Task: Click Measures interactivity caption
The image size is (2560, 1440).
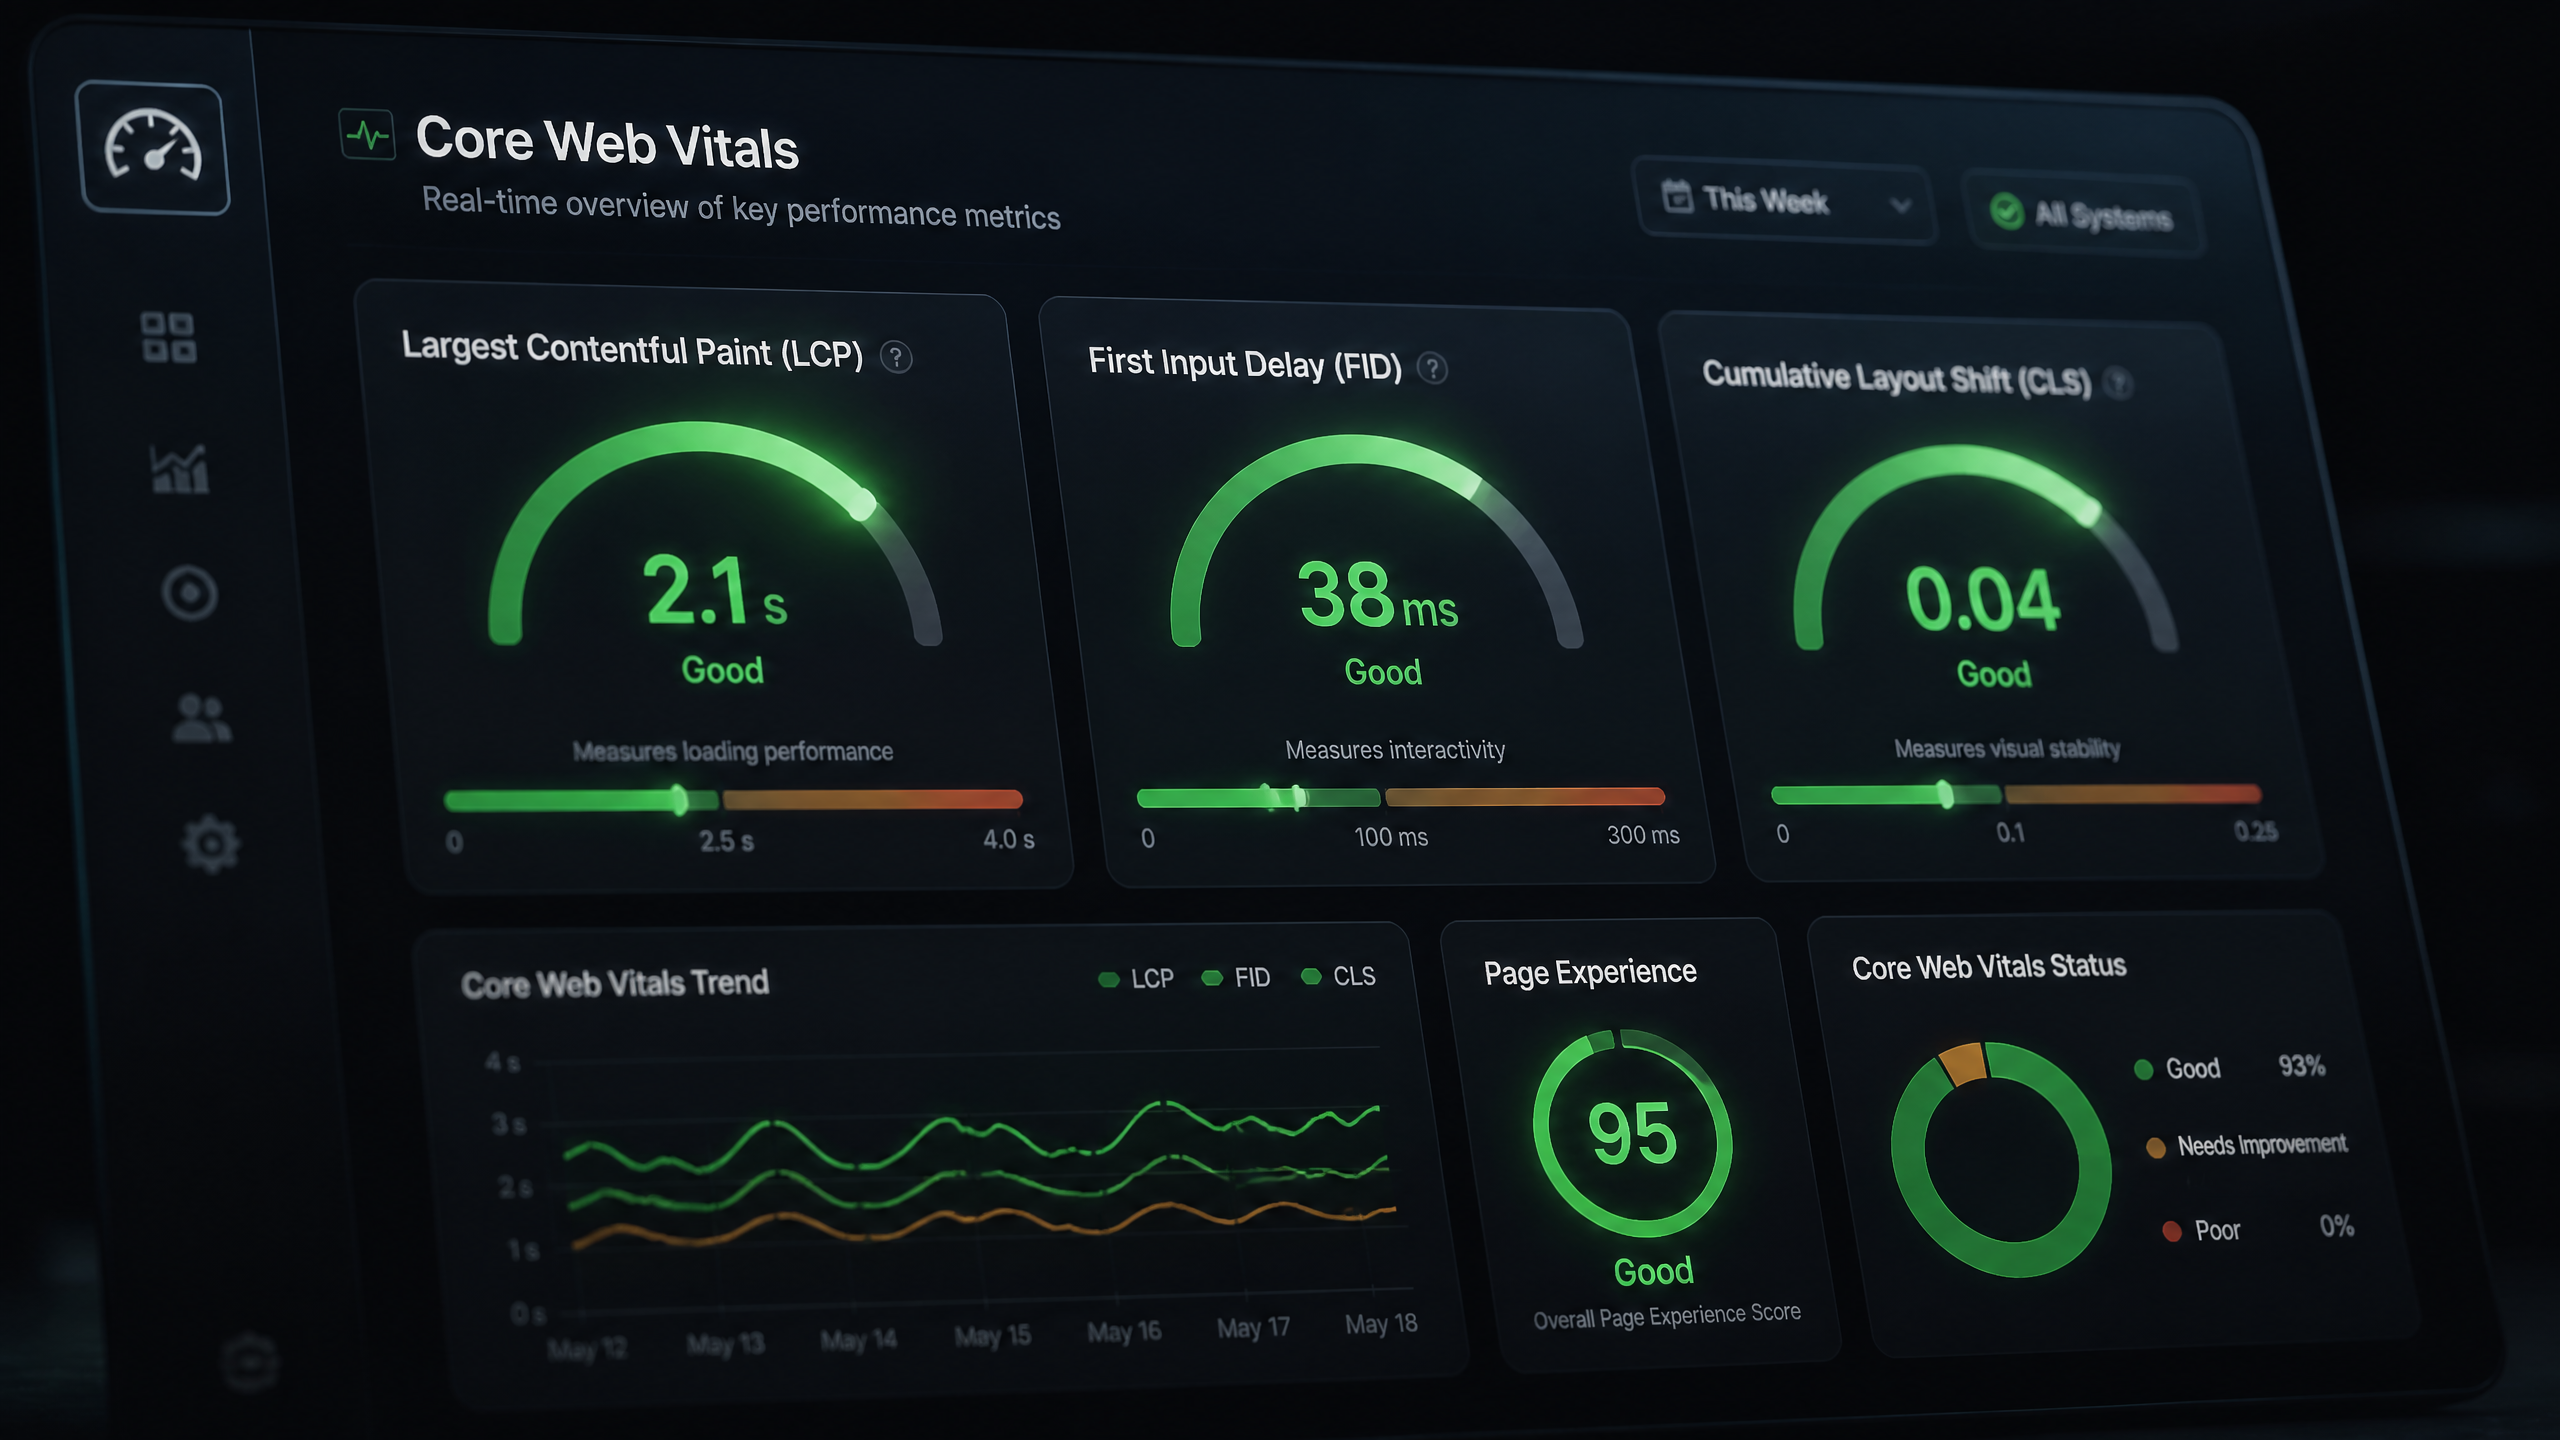Action: click(1395, 750)
